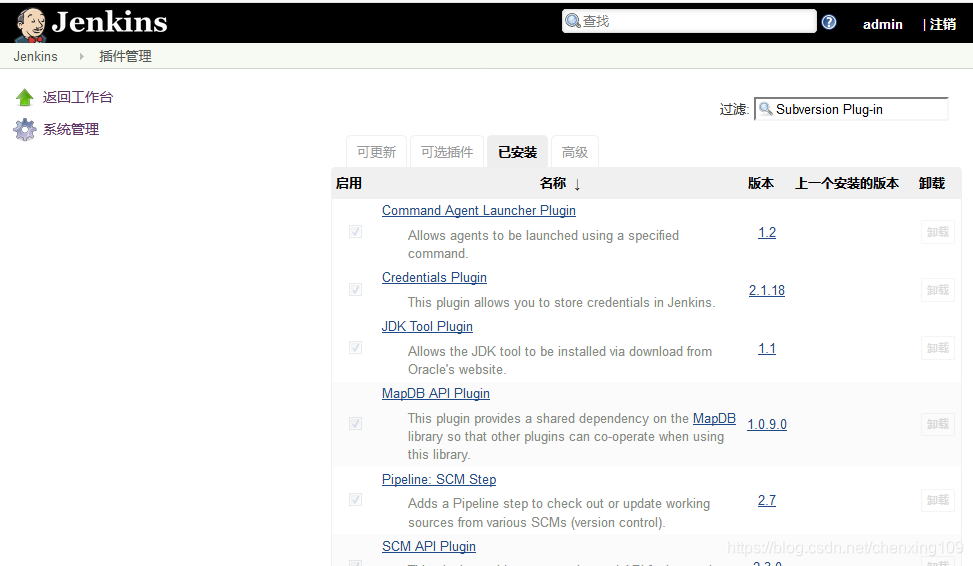Viewport: 973px width, 566px height.
Task: Click 卸载 button for MapDB API Plugin
Action: click(x=938, y=424)
